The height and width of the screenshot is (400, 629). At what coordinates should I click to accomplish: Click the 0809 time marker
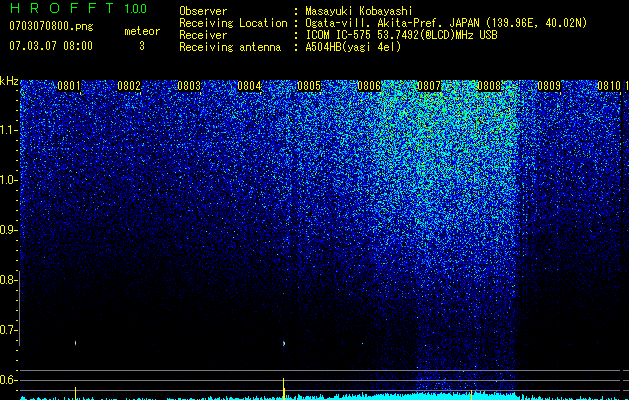point(549,86)
